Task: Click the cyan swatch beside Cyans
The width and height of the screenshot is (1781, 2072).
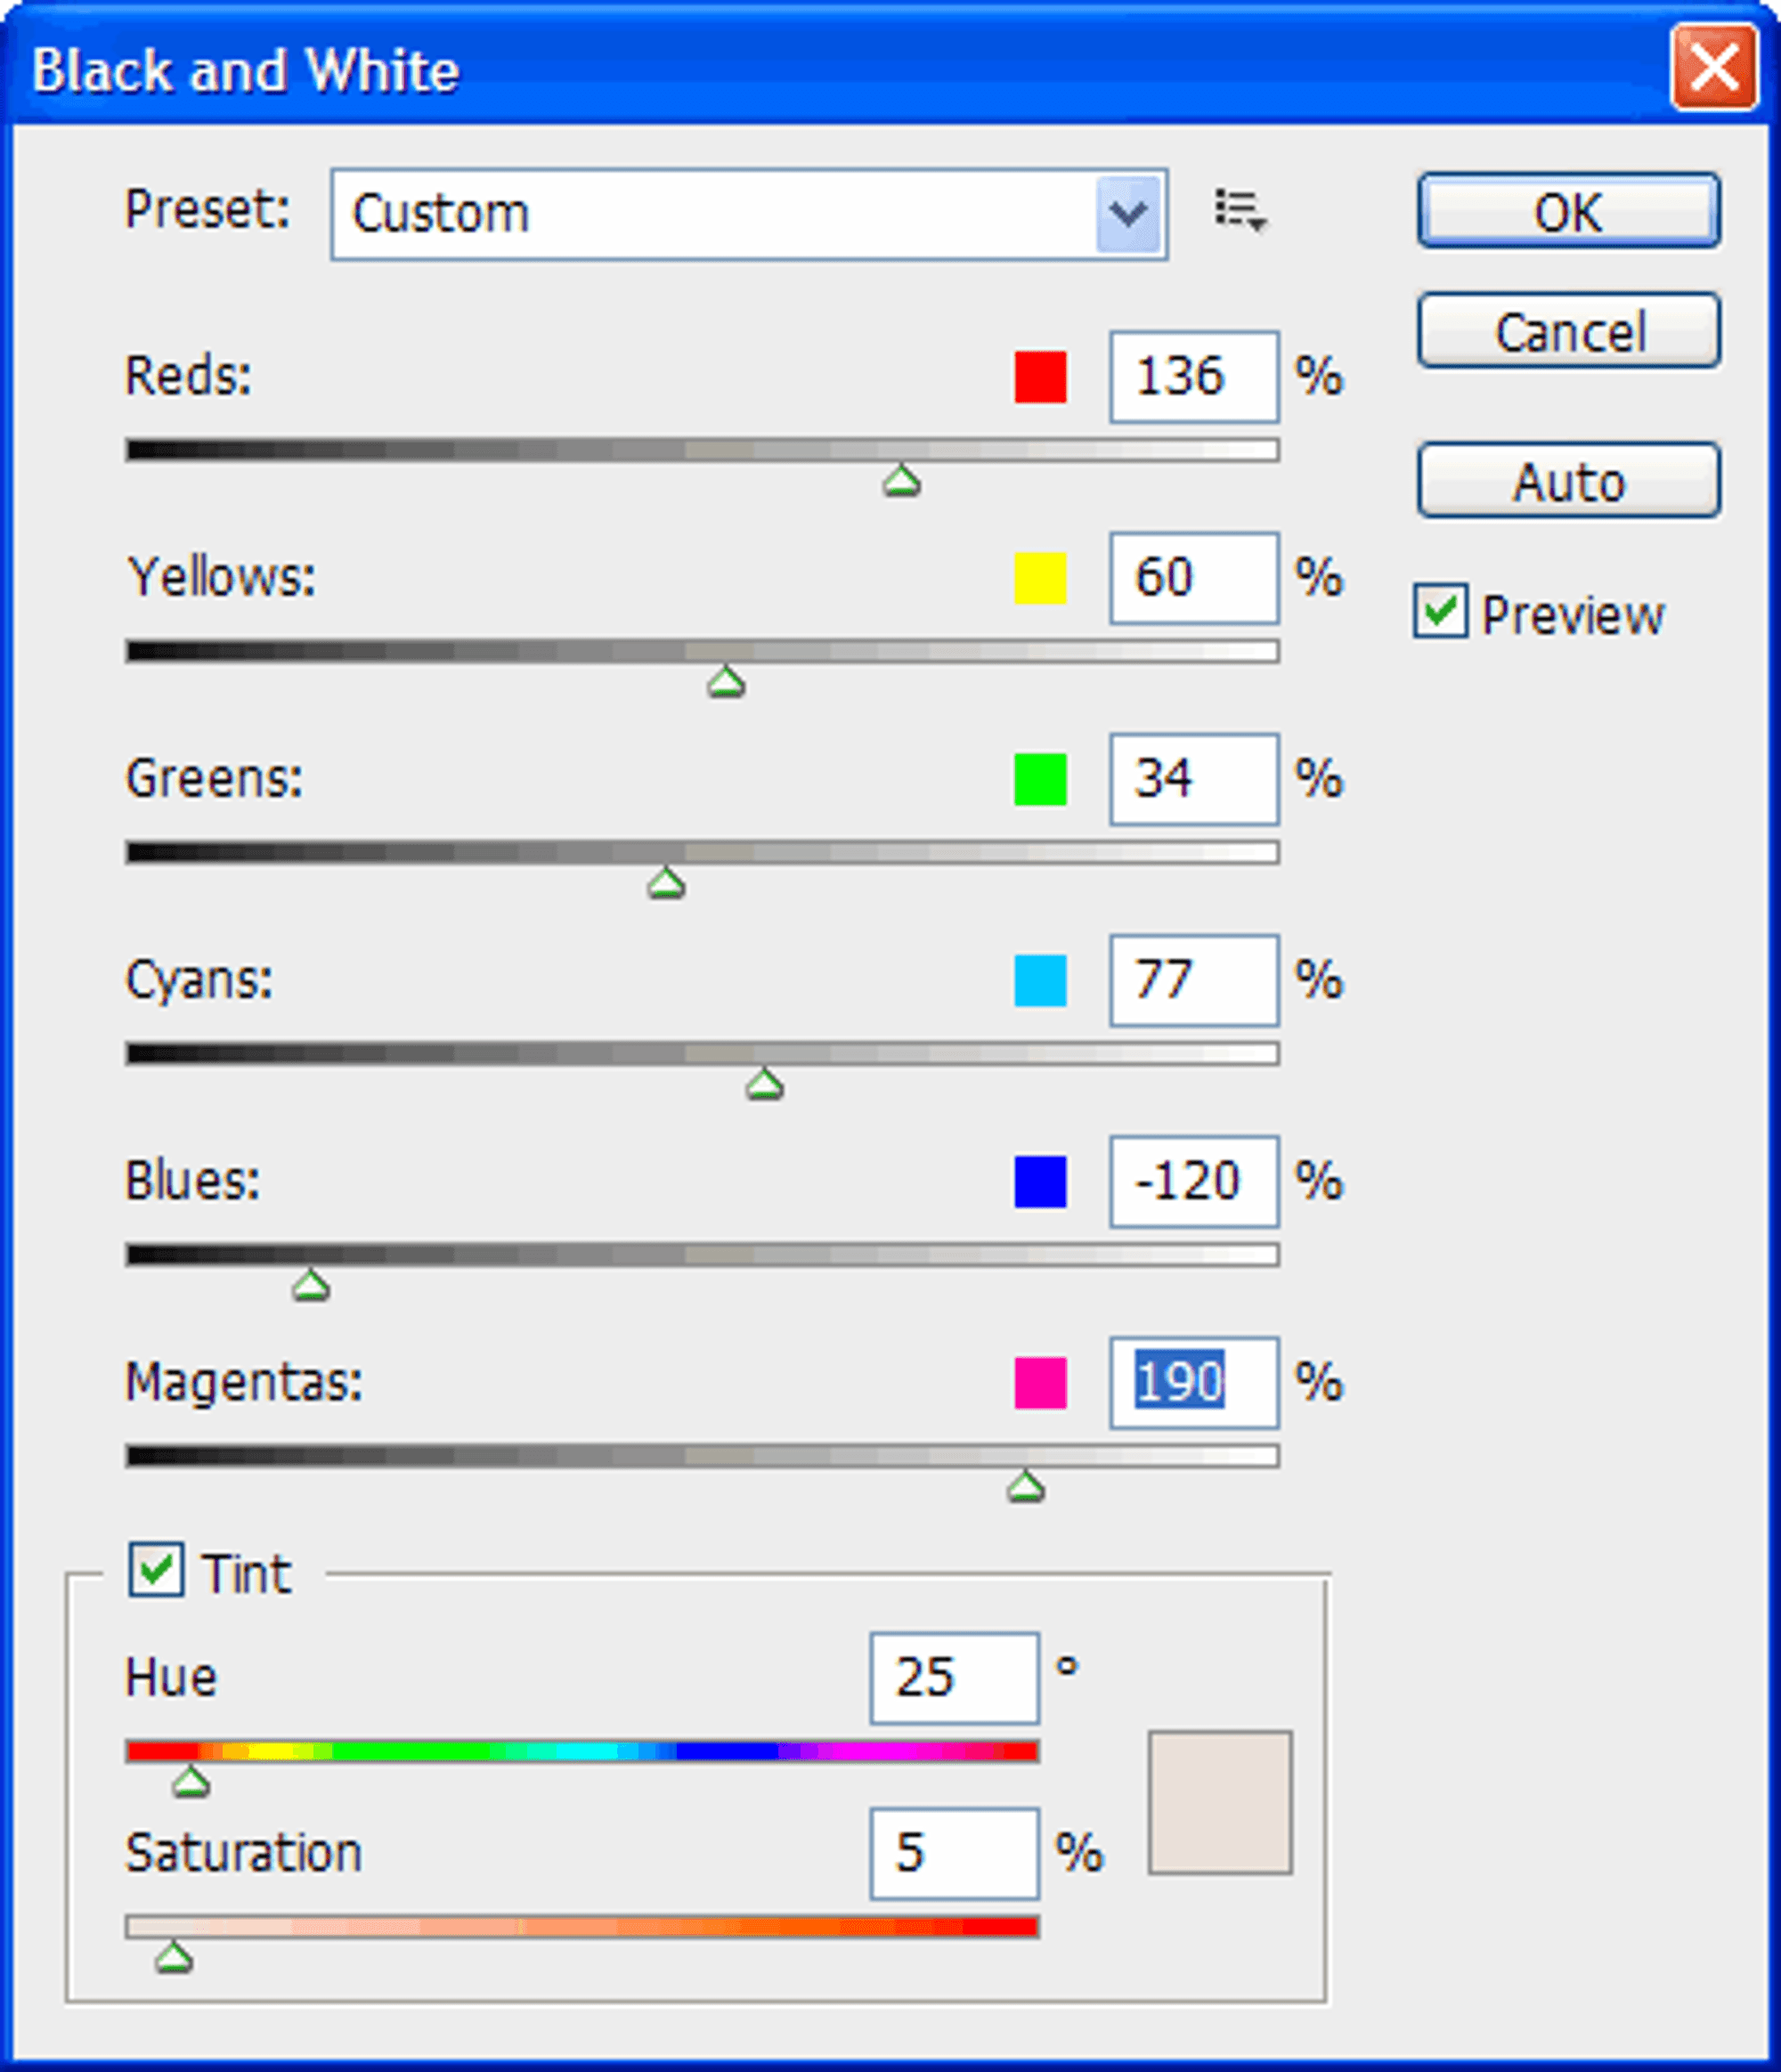Action: coord(1040,980)
